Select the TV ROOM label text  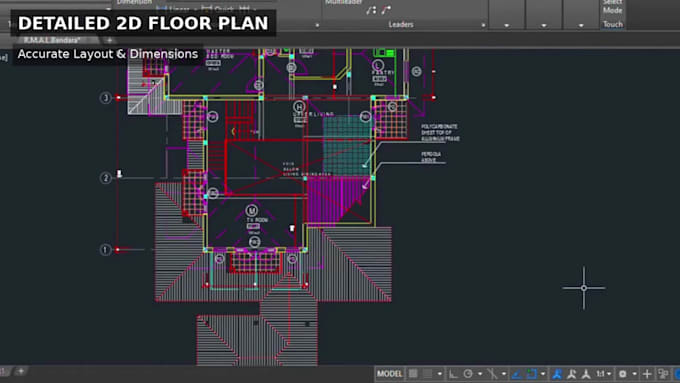pos(258,220)
